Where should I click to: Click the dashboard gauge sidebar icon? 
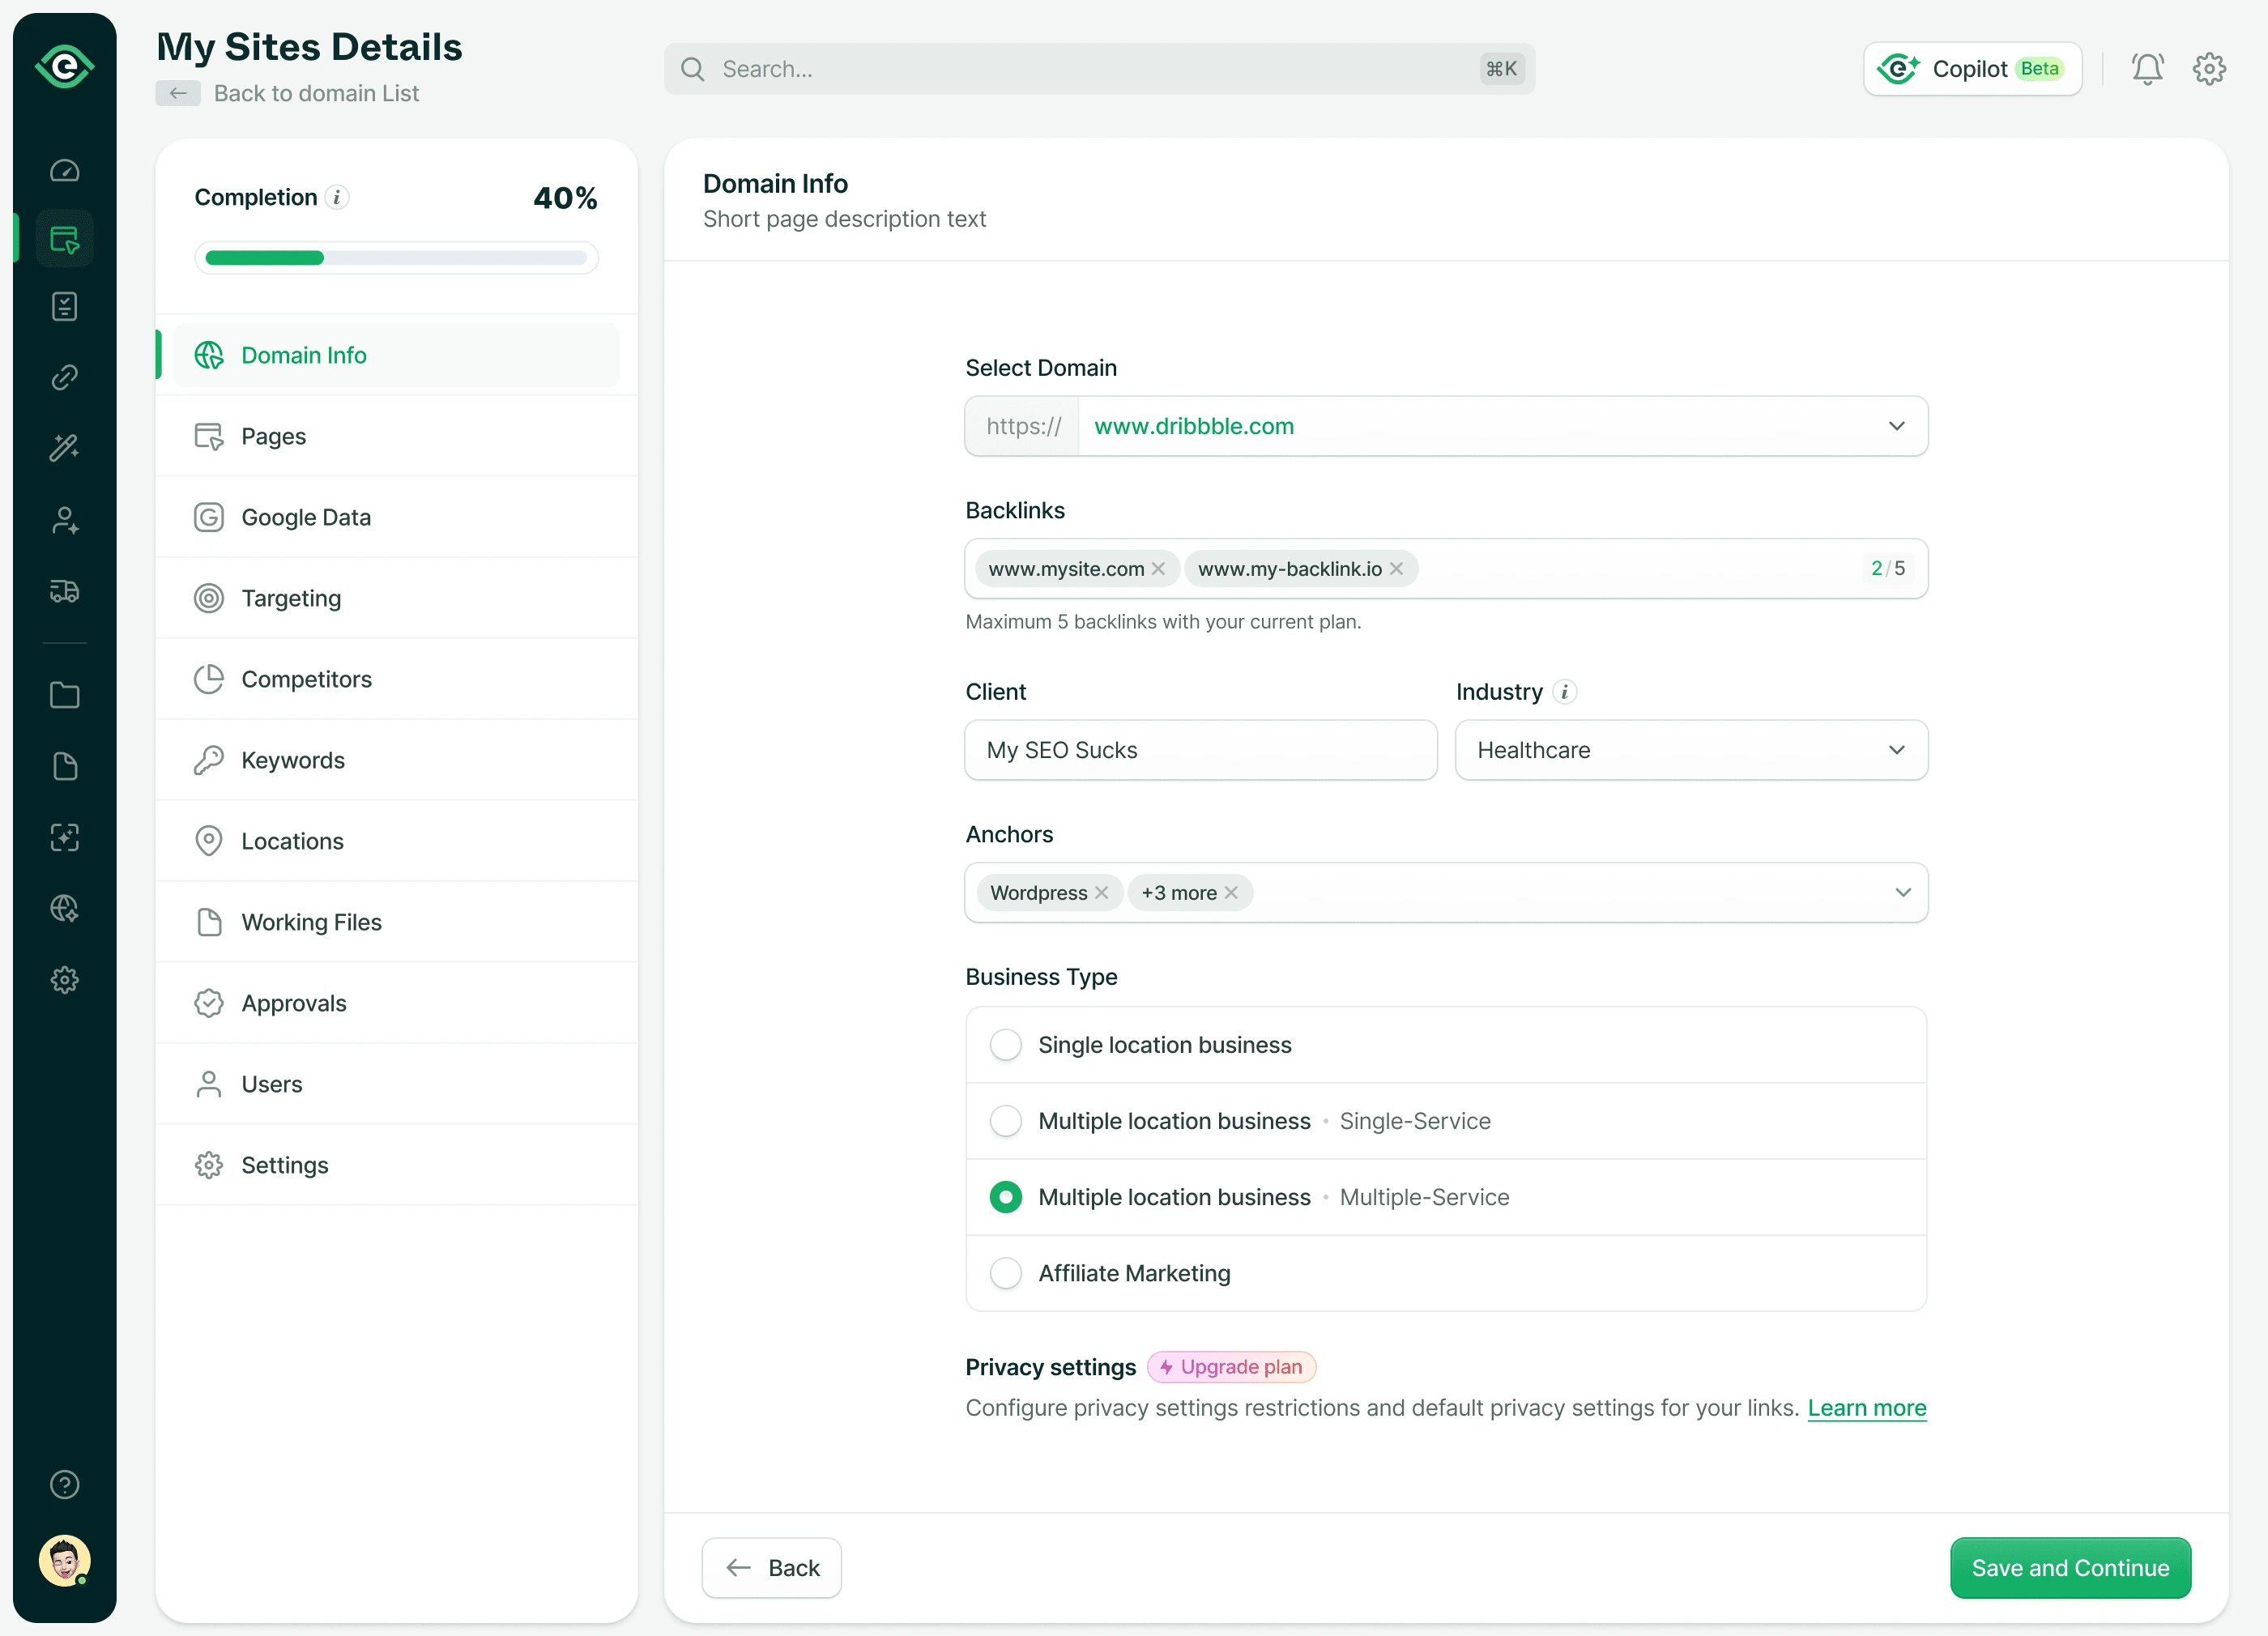click(x=65, y=171)
